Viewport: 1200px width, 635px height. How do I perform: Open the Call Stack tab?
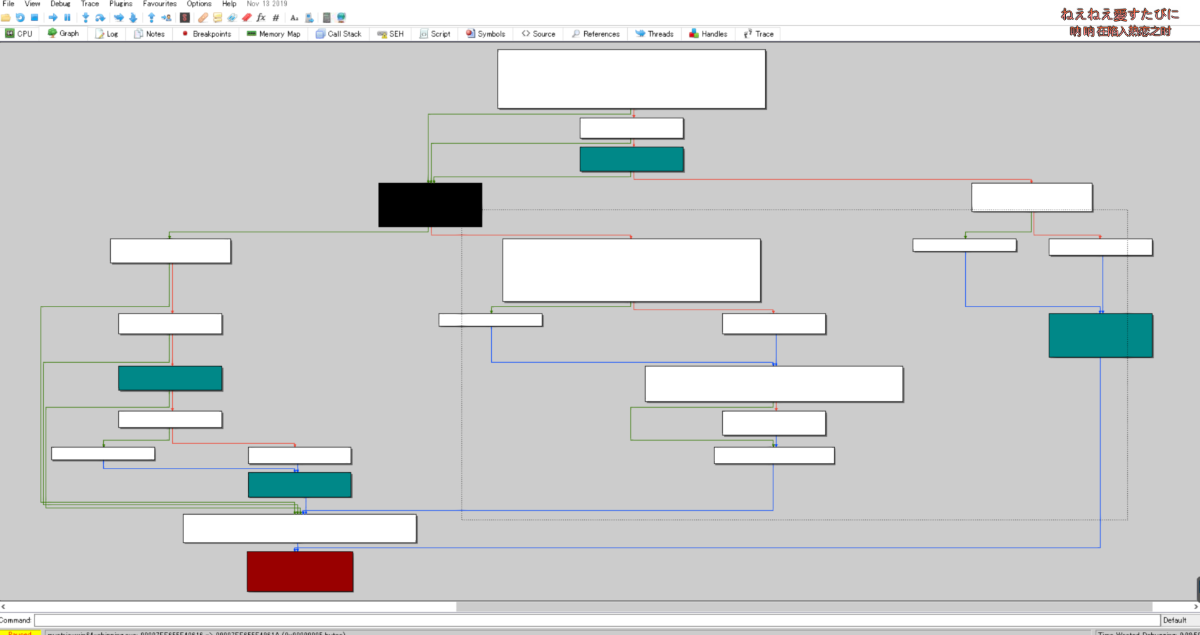338,34
